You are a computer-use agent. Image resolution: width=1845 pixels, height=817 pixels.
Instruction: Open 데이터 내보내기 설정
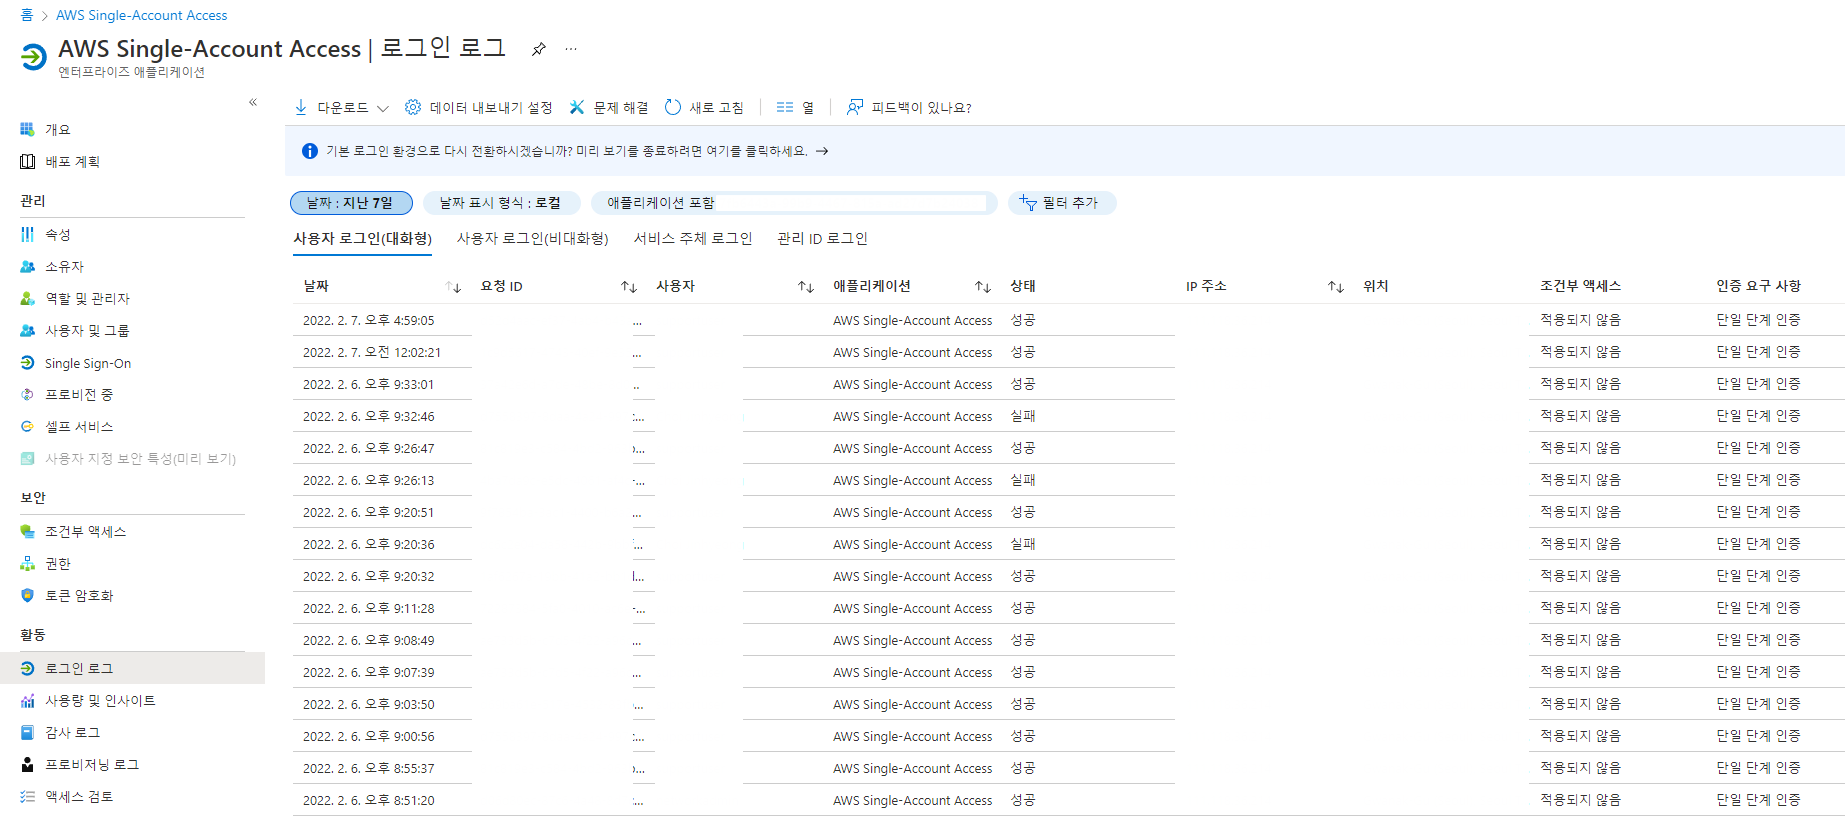pos(479,107)
